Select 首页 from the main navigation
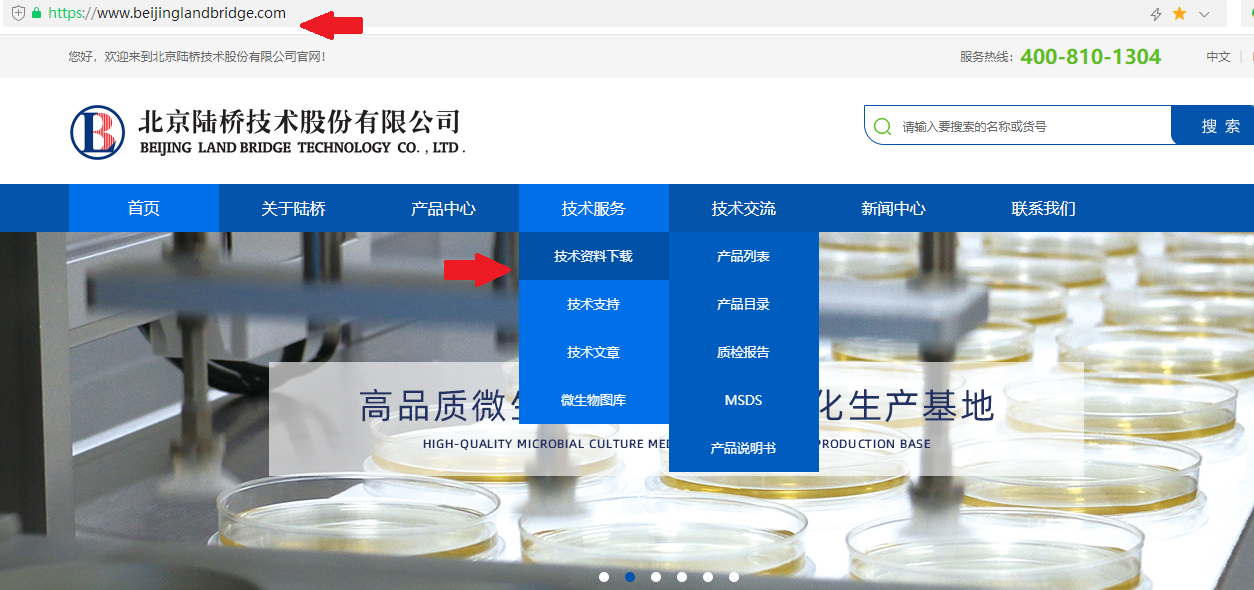This screenshot has width=1254, height=590. coord(143,207)
